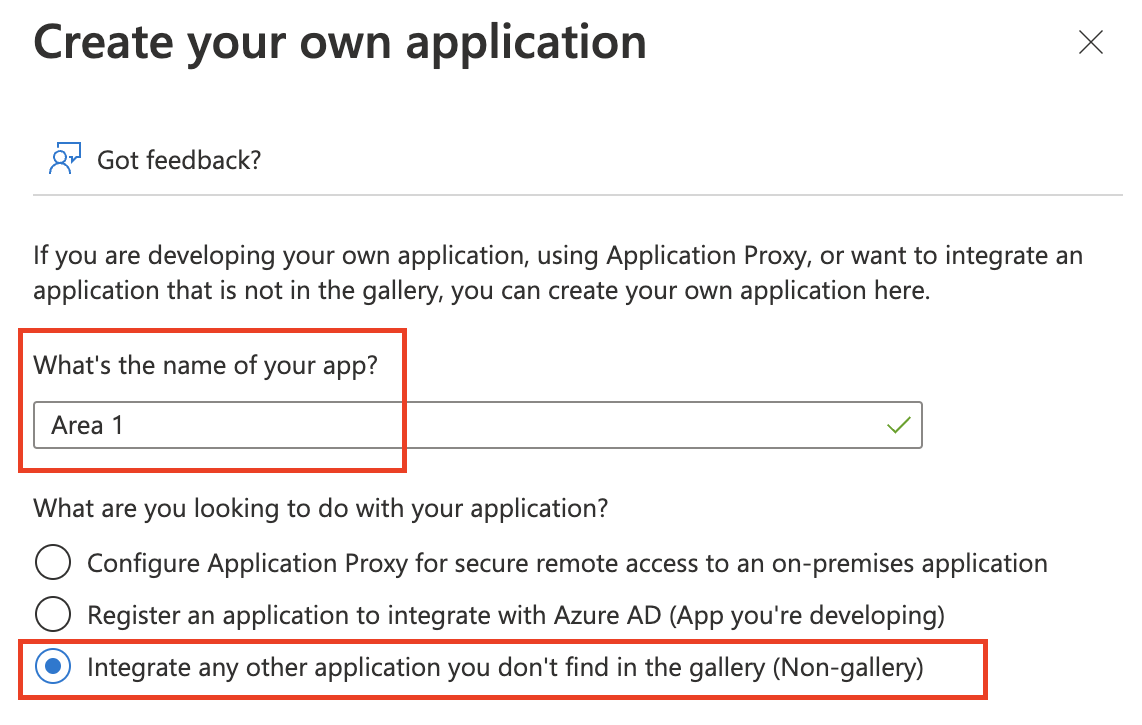Close the Create your own application panel
Image resolution: width=1142 pixels, height=725 pixels.
[1090, 42]
